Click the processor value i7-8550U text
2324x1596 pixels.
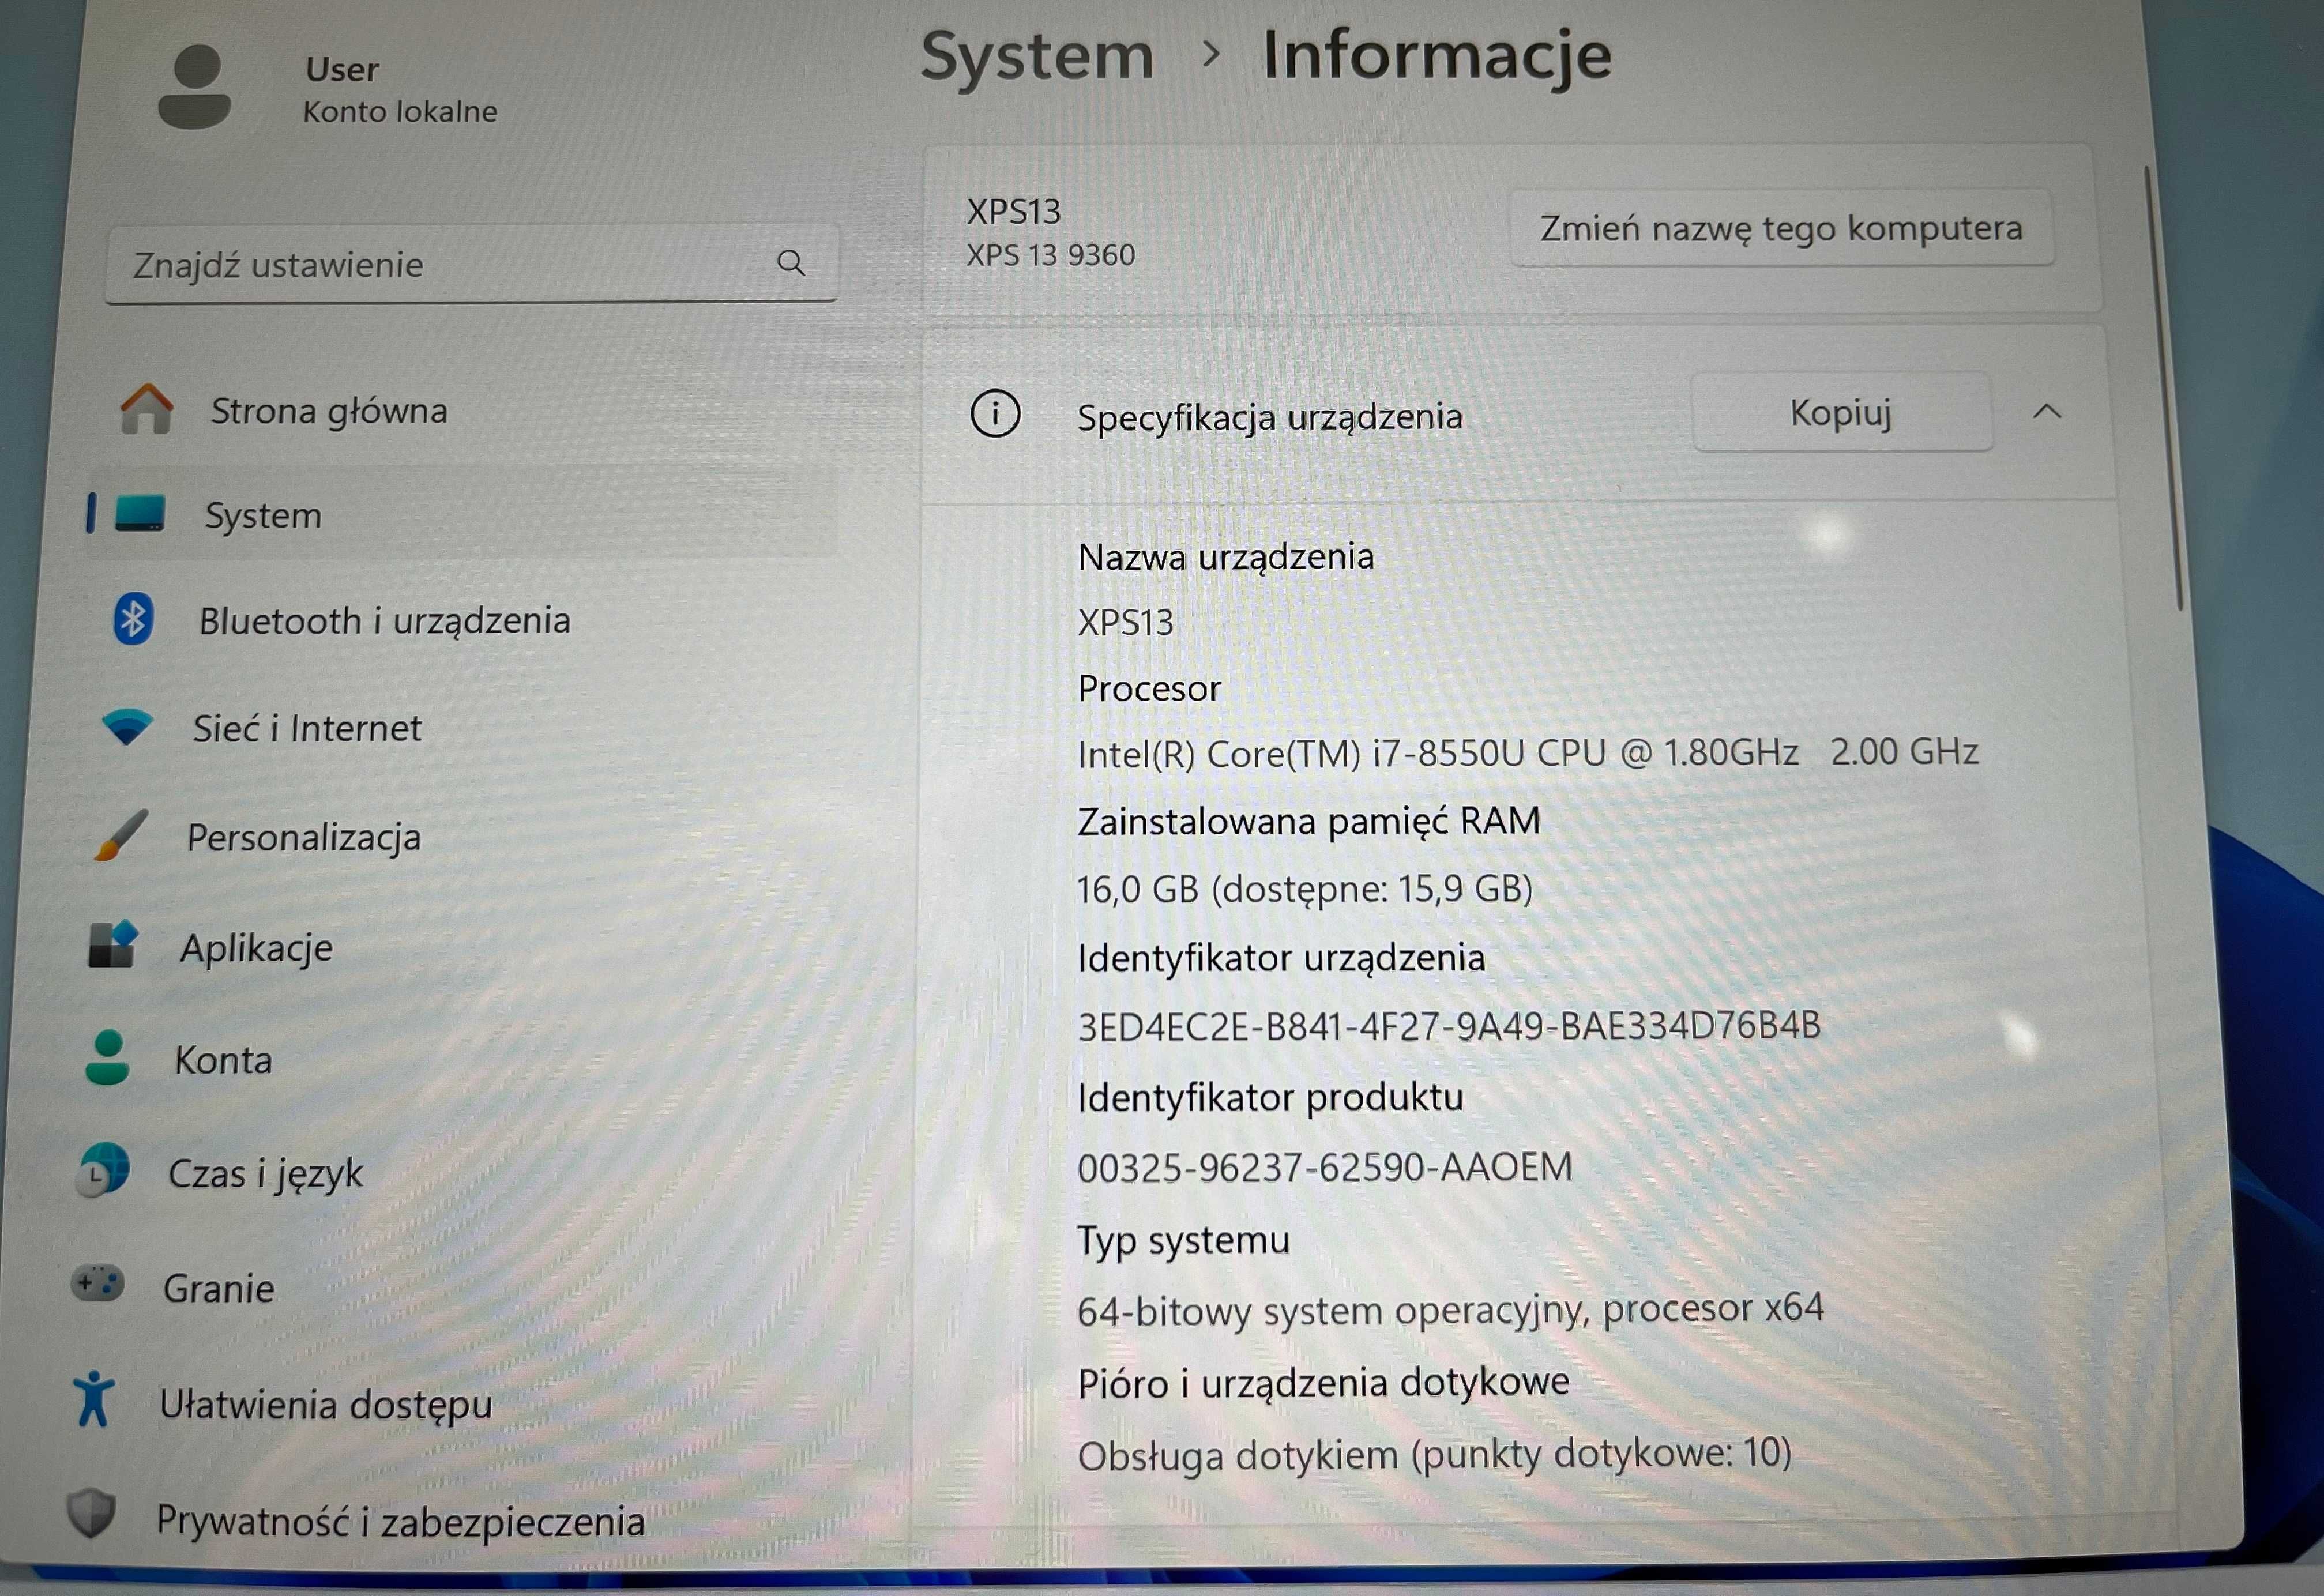pyautogui.click(x=1528, y=753)
